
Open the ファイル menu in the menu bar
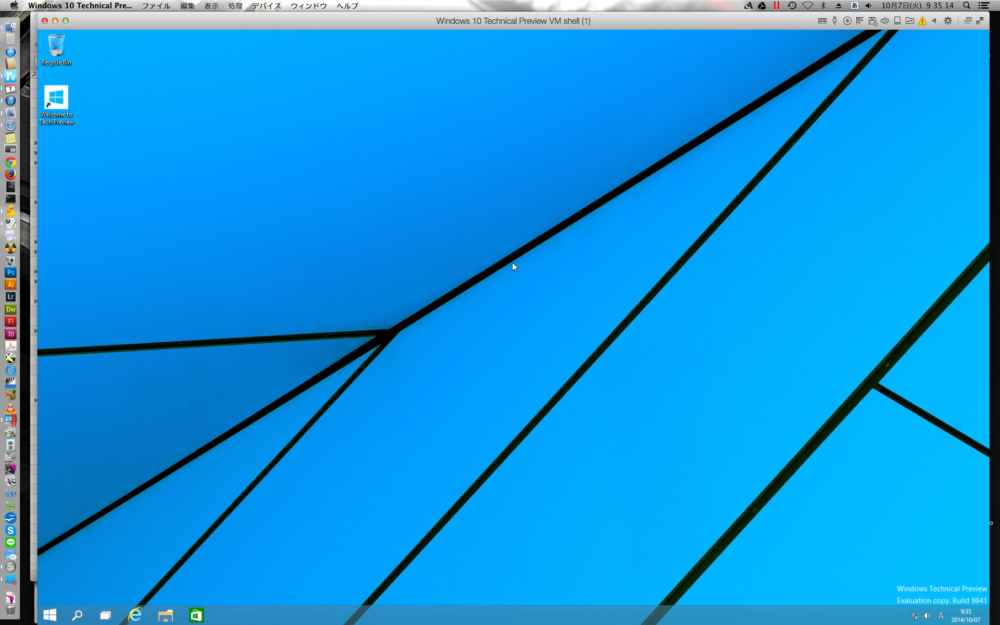[155, 6]
